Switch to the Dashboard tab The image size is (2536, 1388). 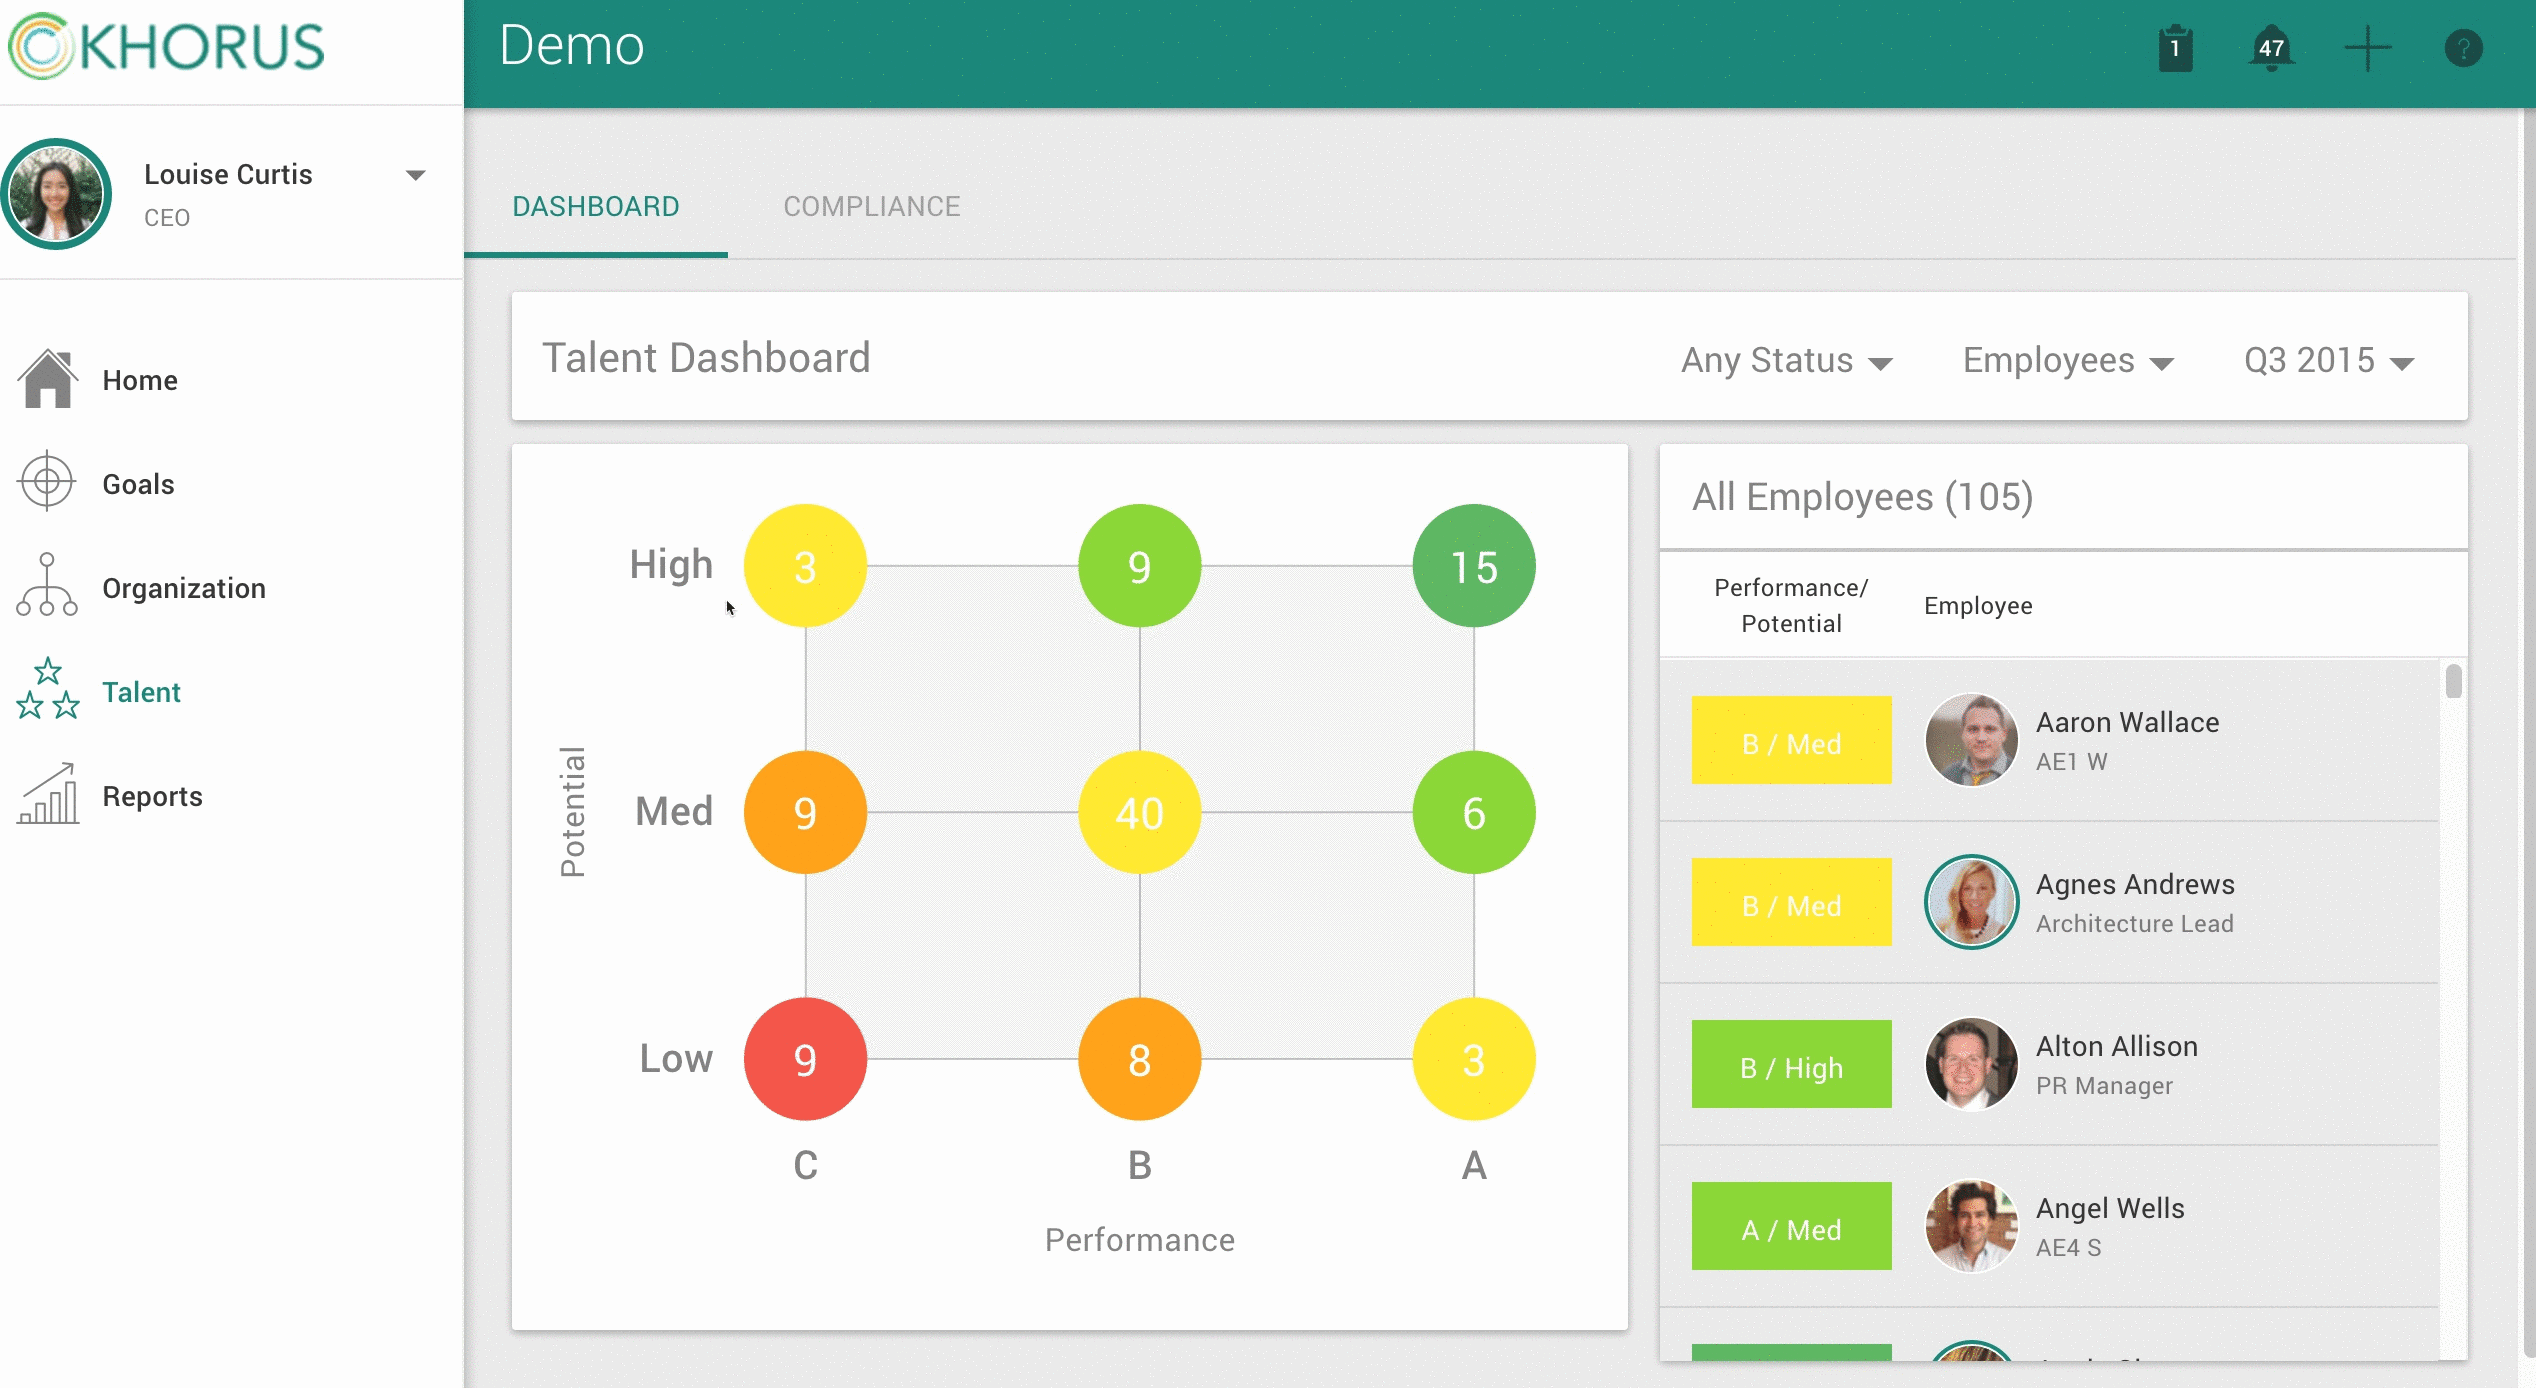pyautogui.click(x=596, y=206)
